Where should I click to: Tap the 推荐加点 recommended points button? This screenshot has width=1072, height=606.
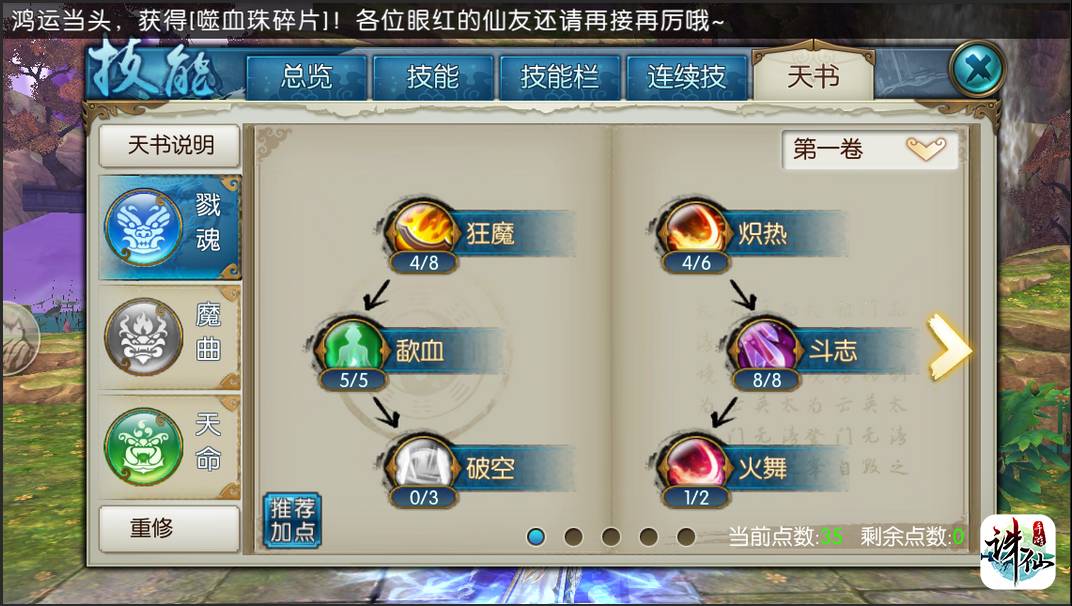point(292,520)
